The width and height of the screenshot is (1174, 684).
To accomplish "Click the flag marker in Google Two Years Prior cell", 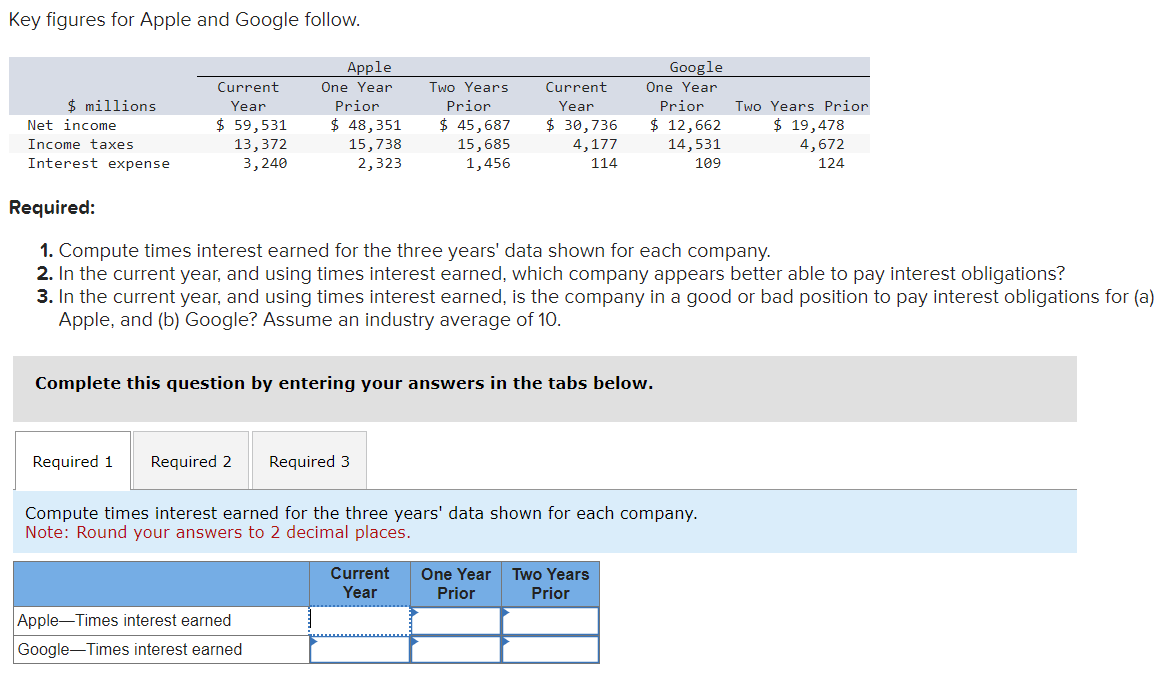I will (506, 641).
